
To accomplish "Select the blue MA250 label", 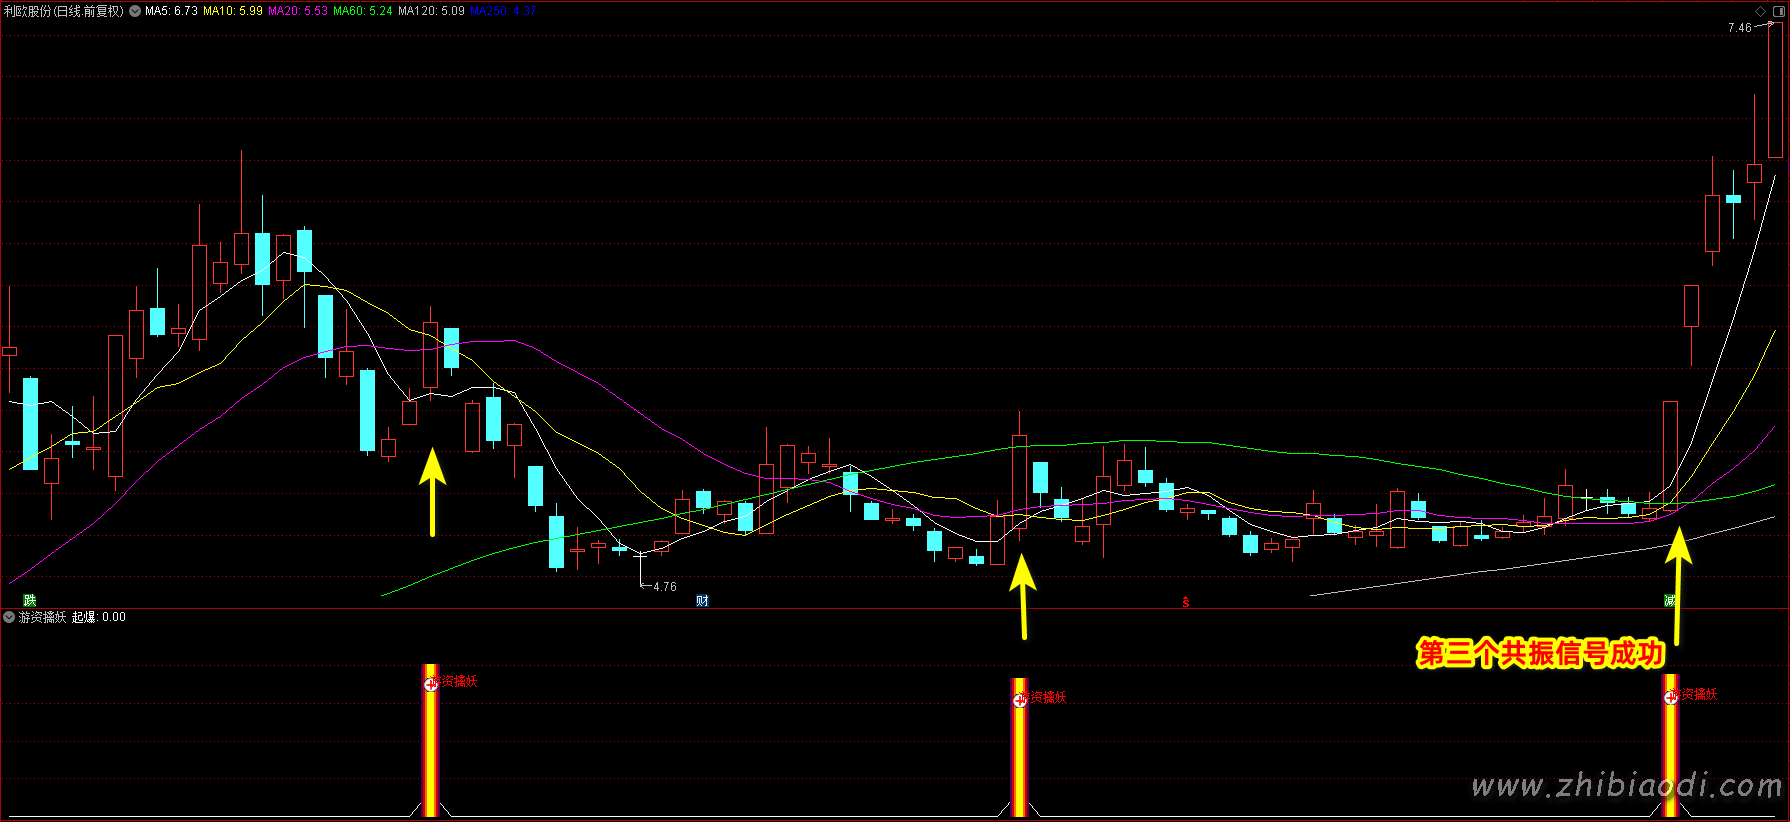I will 503,11.
